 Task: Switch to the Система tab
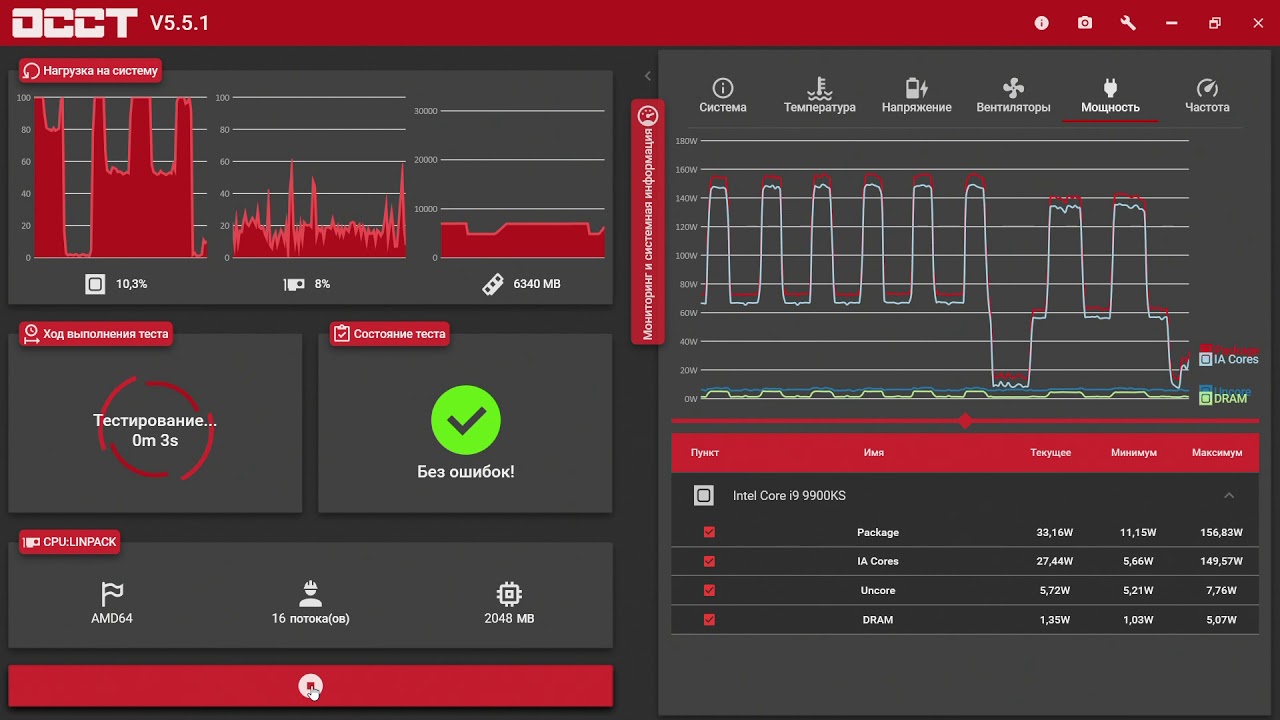723,96
